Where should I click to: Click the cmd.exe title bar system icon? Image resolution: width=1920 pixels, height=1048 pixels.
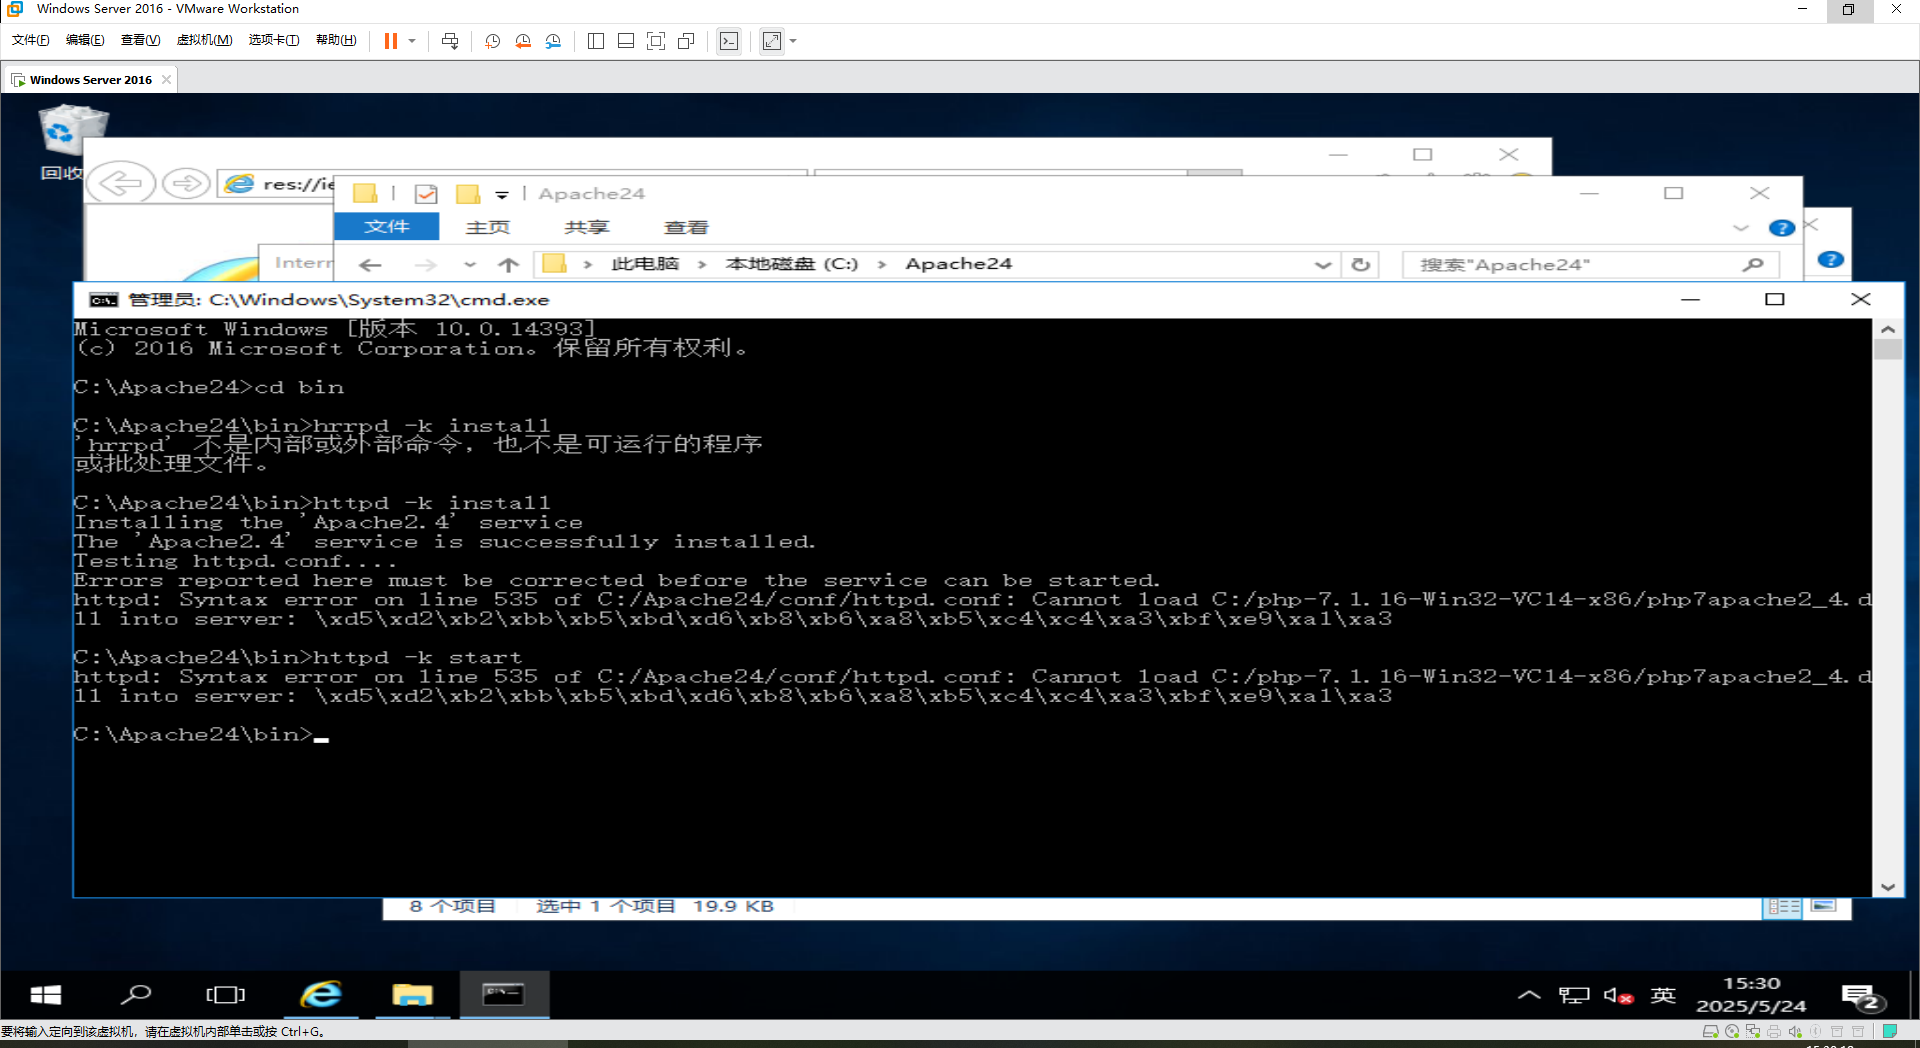(104, 300)
